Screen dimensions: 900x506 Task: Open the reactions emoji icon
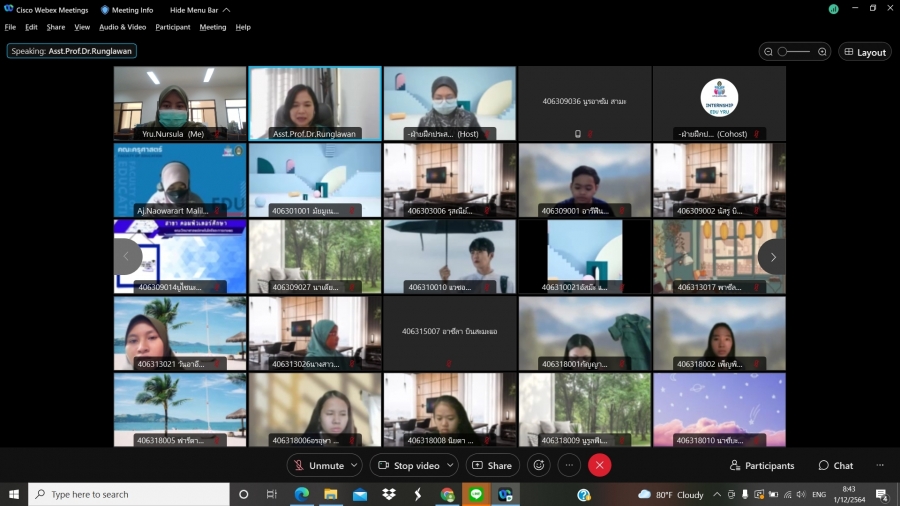coord(539,465)
